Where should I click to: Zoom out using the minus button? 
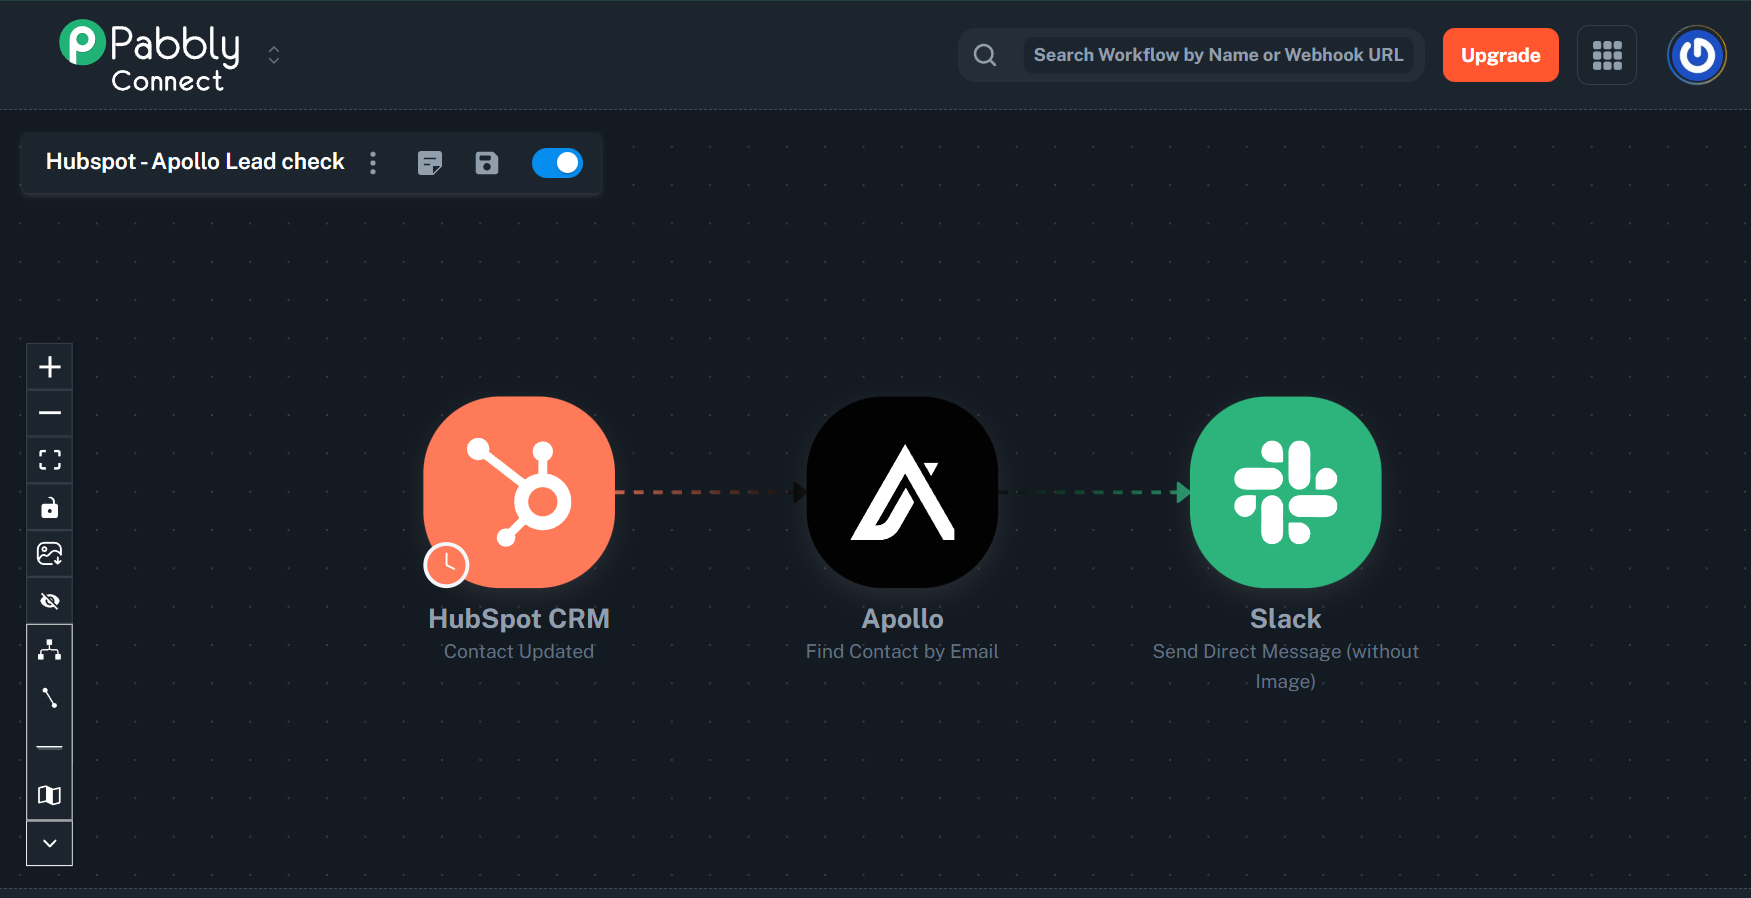(x=49, y=413)
